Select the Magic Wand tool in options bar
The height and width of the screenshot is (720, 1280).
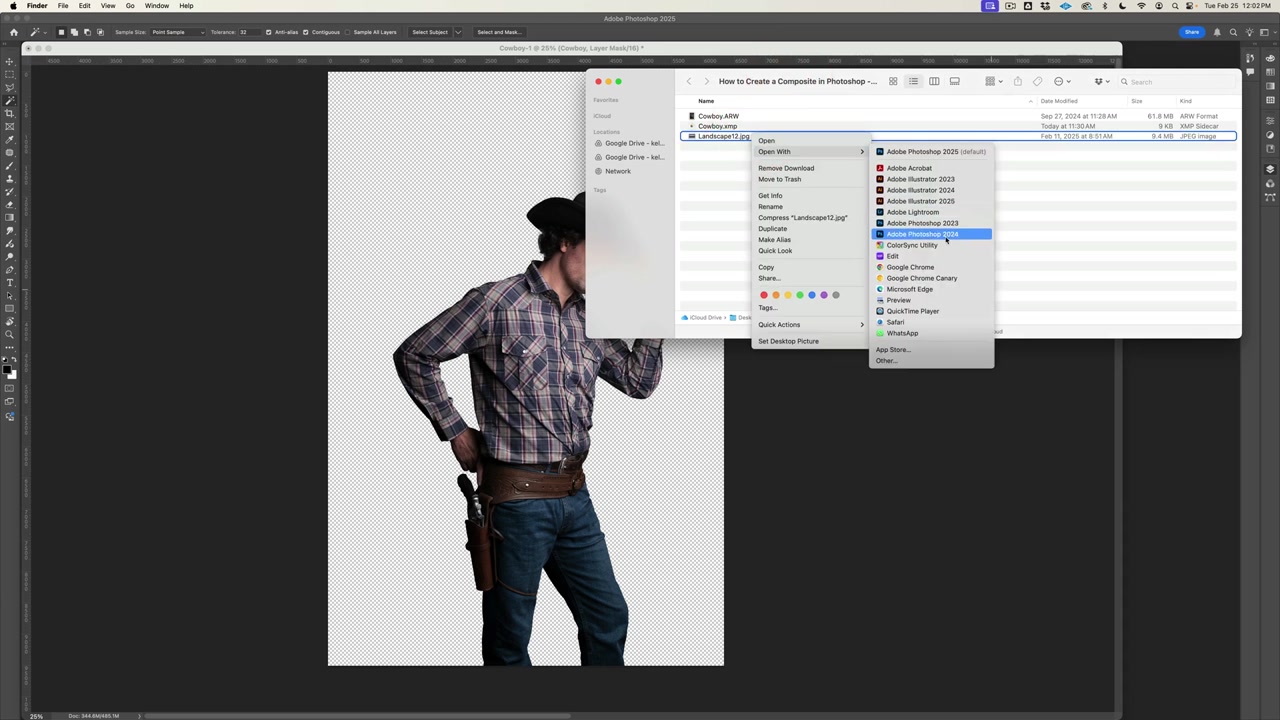[x=35, y=32]
